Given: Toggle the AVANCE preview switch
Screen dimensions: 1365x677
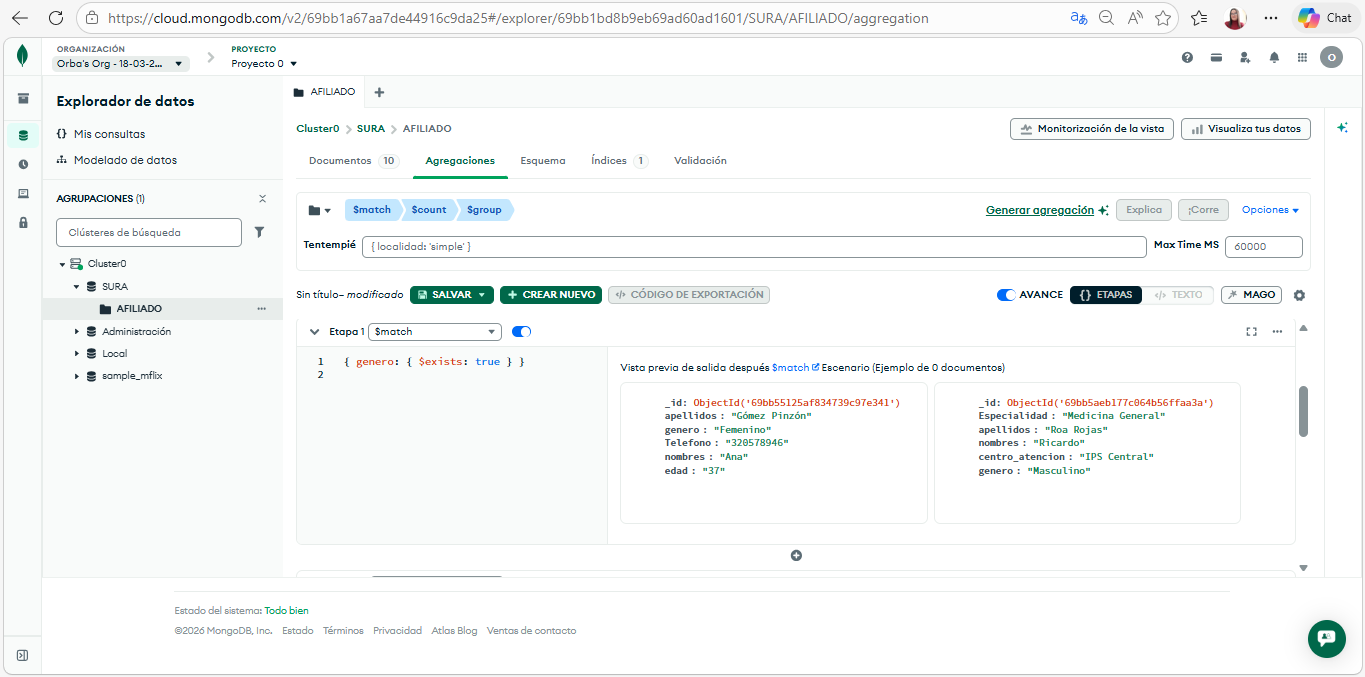Looking at the screenshot, I should (1006, 295).
